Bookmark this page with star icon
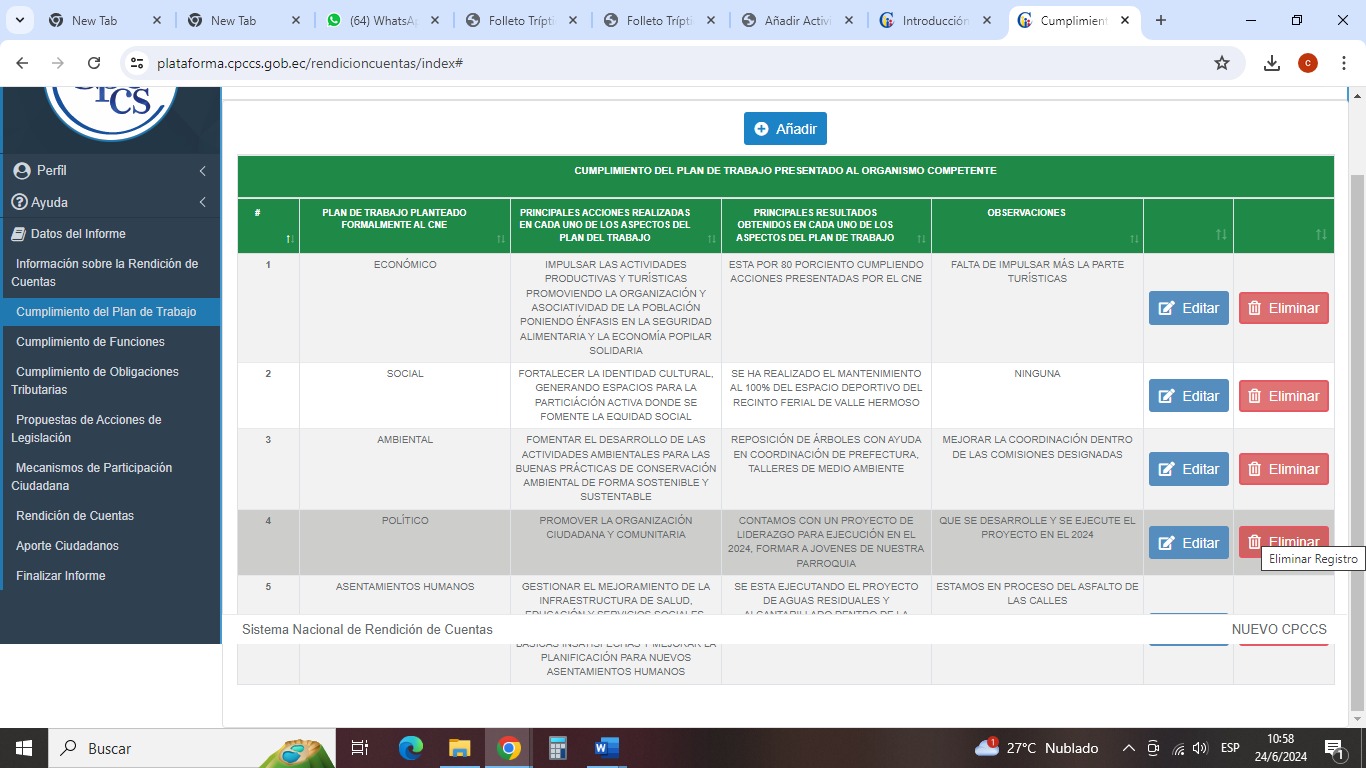This screenshot has width=1366, height=768. tap(1221, 63)
